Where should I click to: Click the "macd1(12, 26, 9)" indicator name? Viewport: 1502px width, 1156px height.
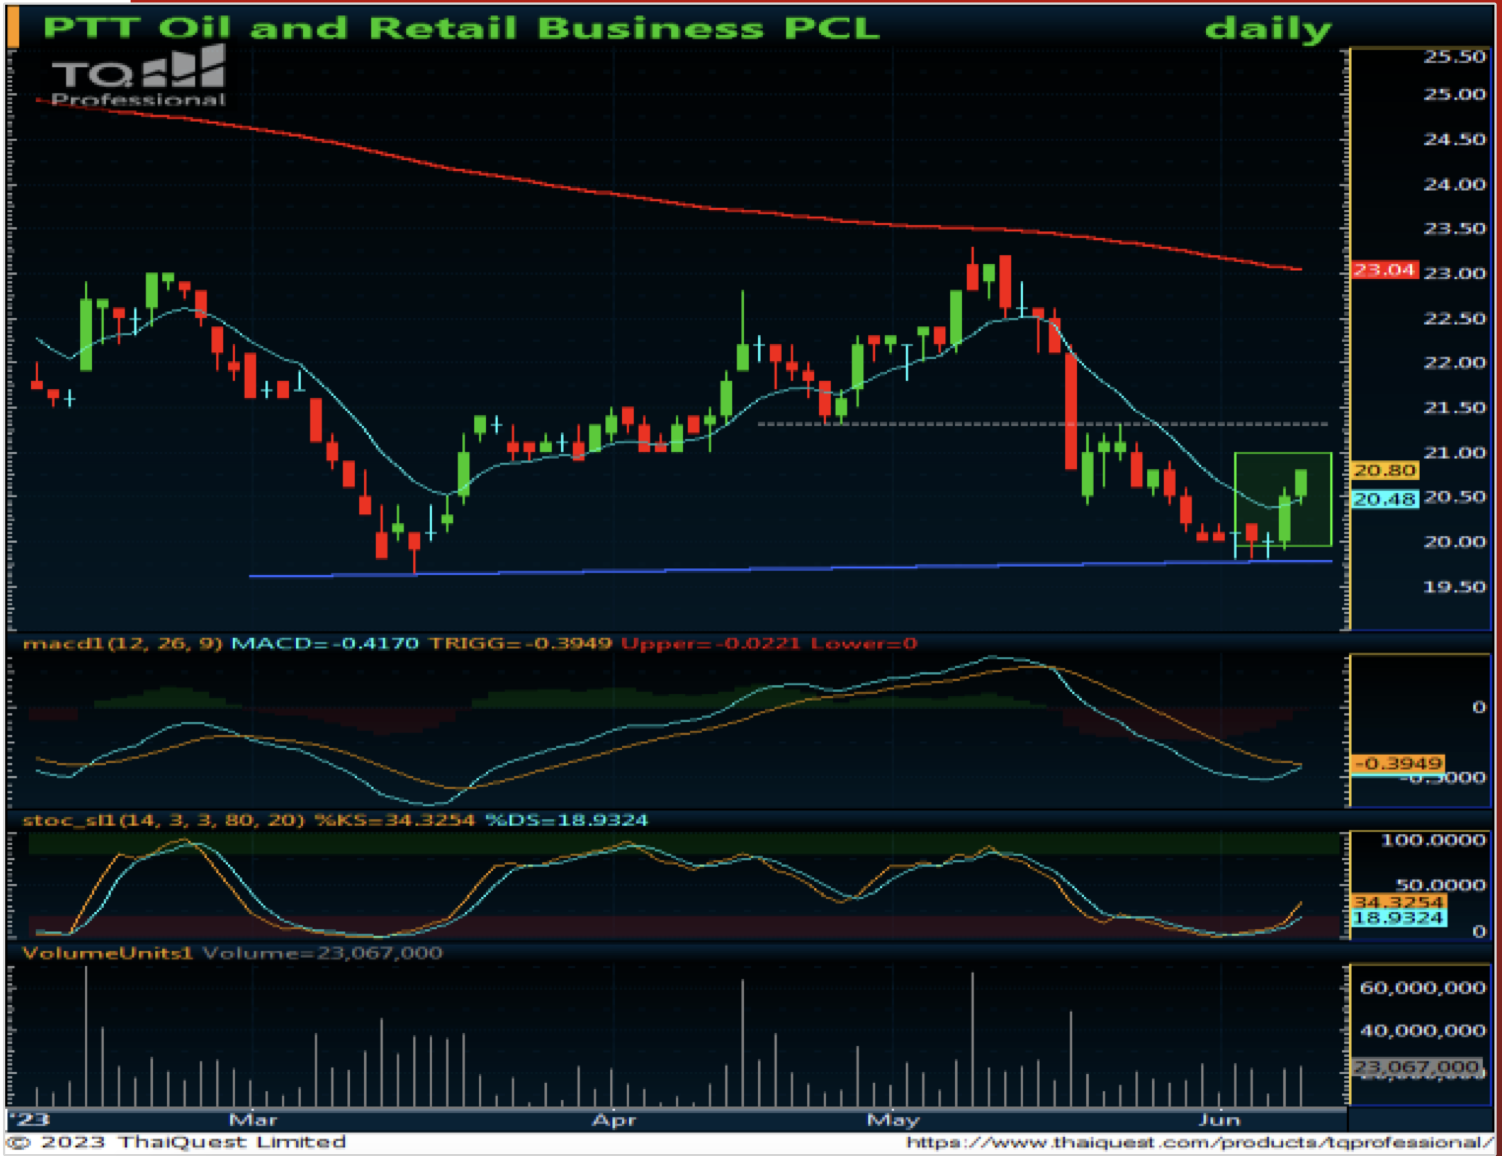point(122,643)
